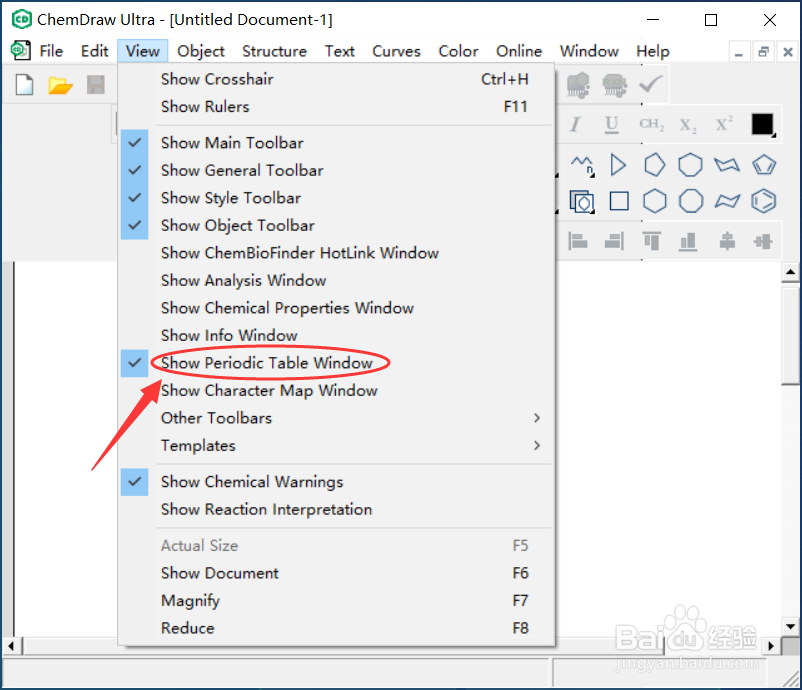Open the Help menu
This screenshot has width=802, height=690.
pyautogui.click(x=653, y=51)
